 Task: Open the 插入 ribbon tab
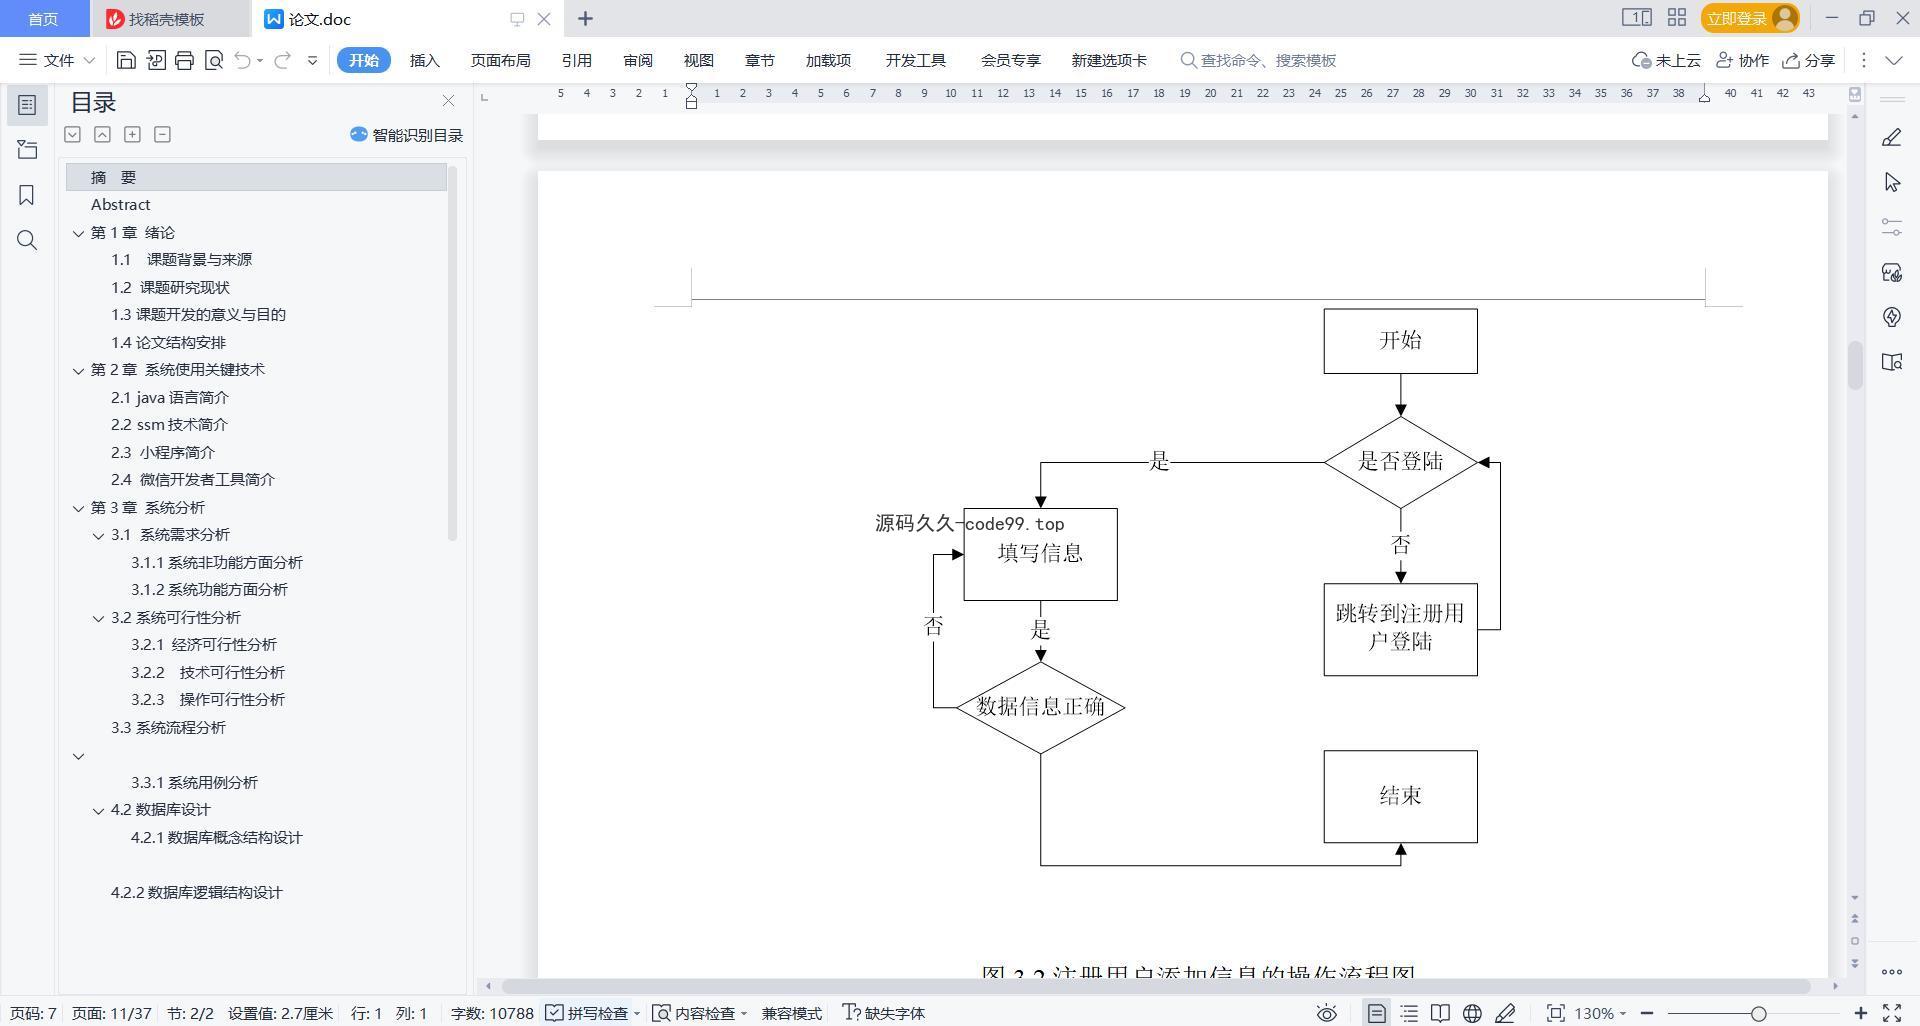(x=424, y=60)
